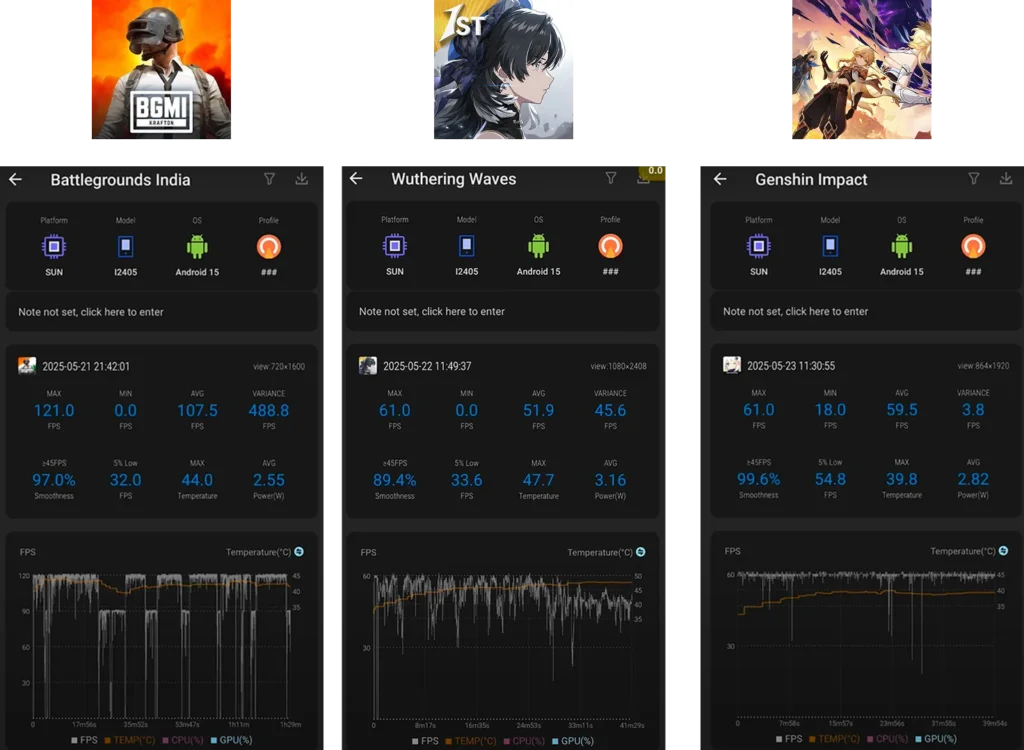The height and width of the screenshot is (750, 1024).
Task: Open filter in Battlegrounds India report
Action: 269,179
